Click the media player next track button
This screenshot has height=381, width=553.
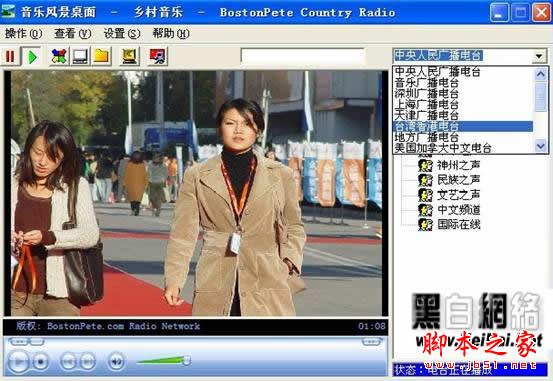pyautogui.click(x=88, y=361)
